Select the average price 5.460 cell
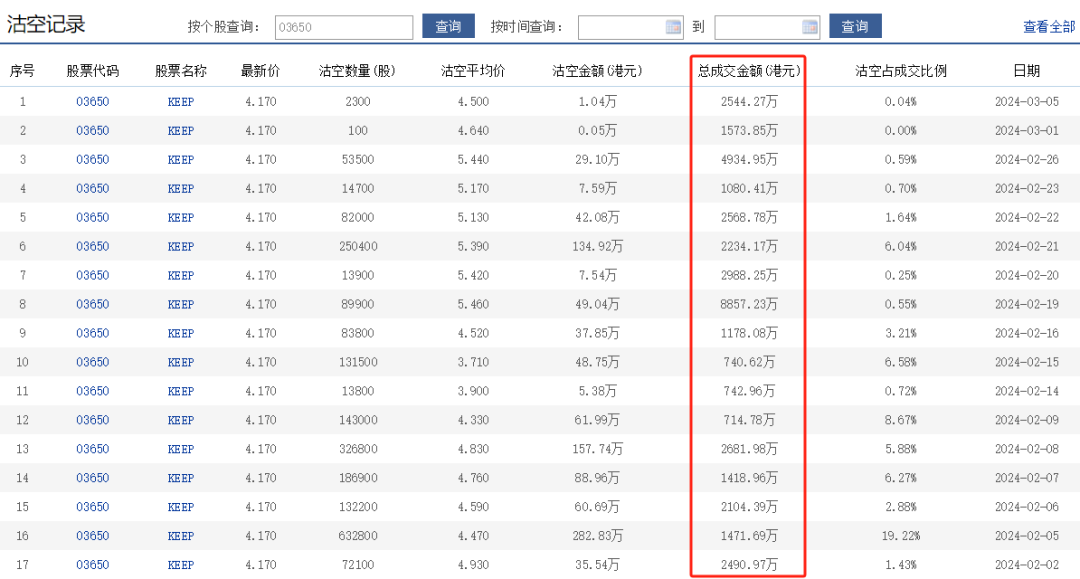Screen dimensions: 1080x579 [473, 304]
